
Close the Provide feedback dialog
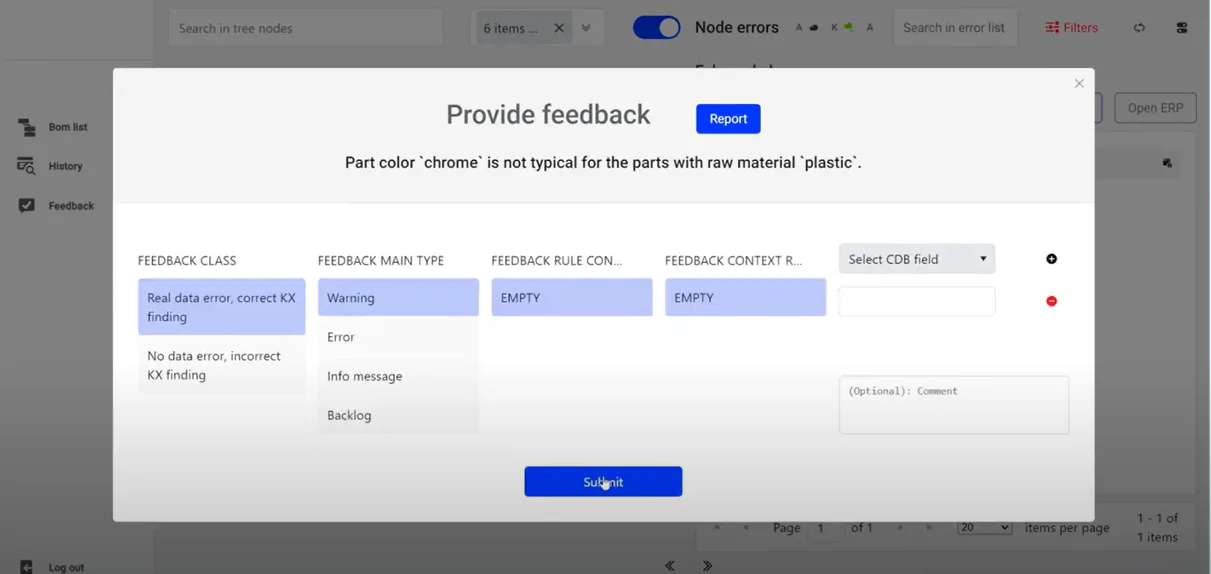tap(1079, 83)
